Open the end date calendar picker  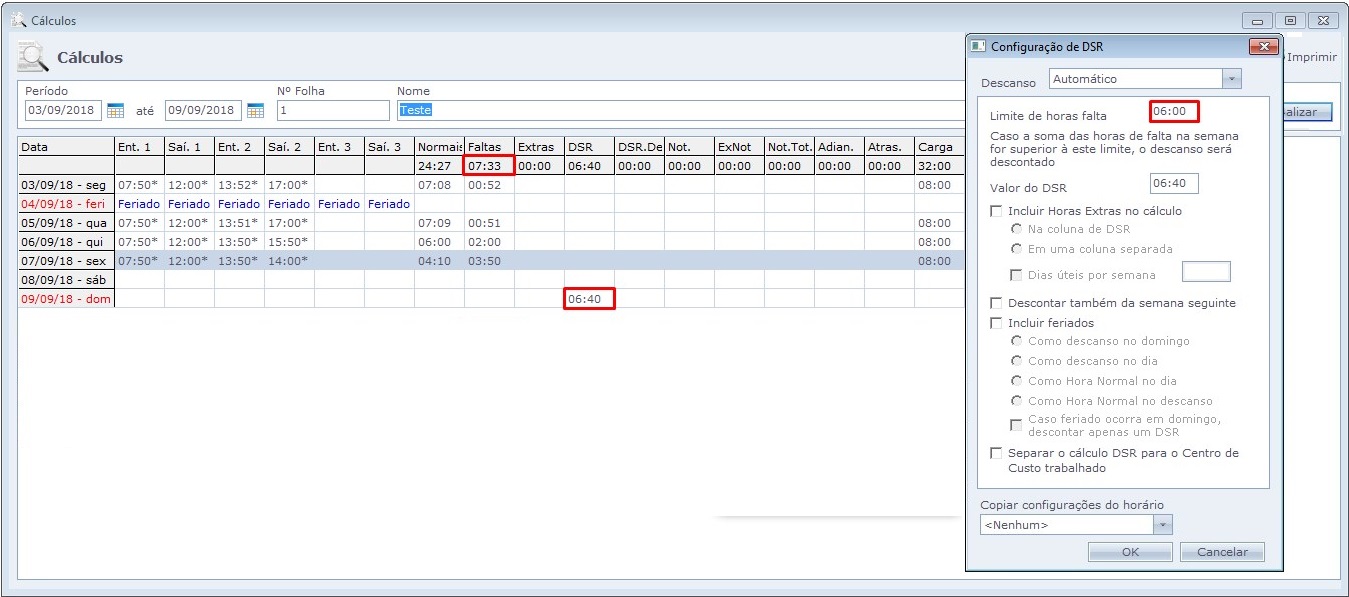(255, 110)
